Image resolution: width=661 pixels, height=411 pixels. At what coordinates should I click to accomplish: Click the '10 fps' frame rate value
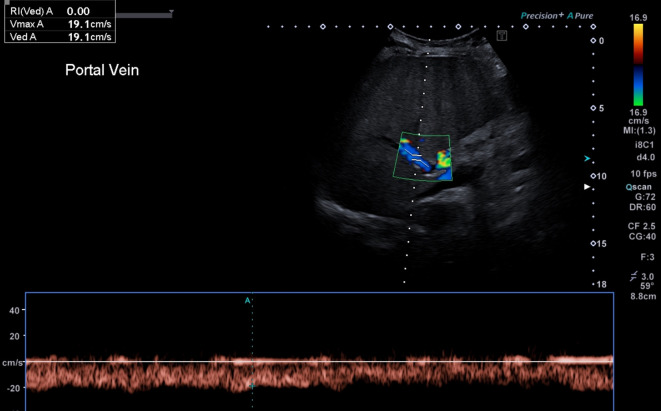(643, 174)
